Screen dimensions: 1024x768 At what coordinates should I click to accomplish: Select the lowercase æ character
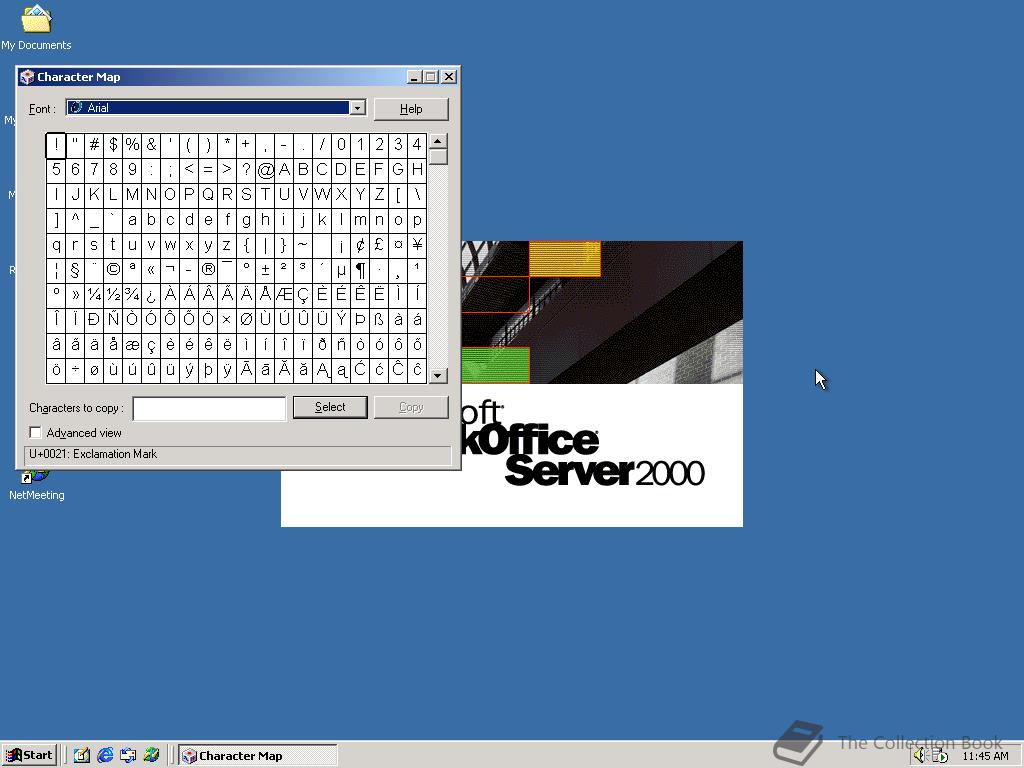pos(132,344)
